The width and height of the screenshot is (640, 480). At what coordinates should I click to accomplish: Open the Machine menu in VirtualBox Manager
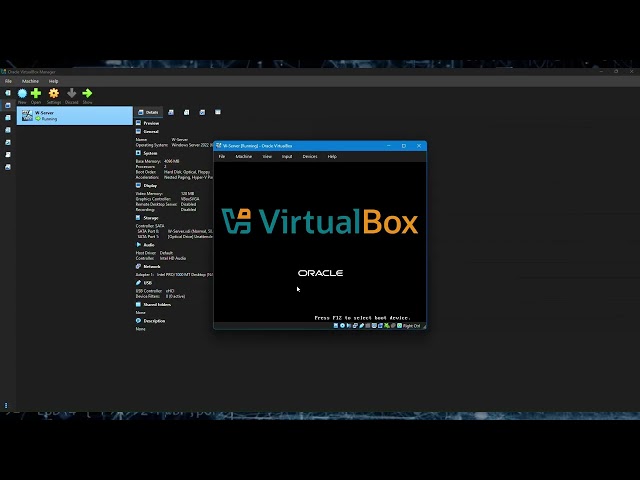30,81
